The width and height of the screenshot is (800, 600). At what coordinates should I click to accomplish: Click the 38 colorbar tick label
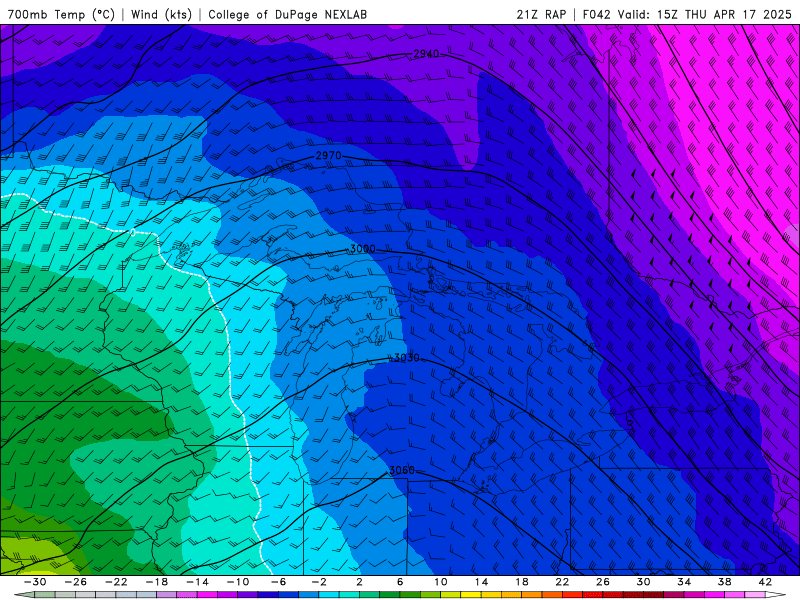coord(724,582)
